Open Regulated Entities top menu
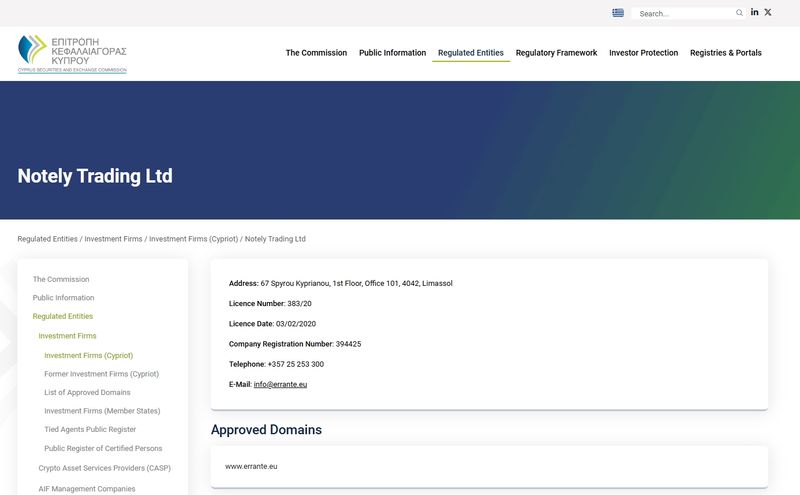 470,53
